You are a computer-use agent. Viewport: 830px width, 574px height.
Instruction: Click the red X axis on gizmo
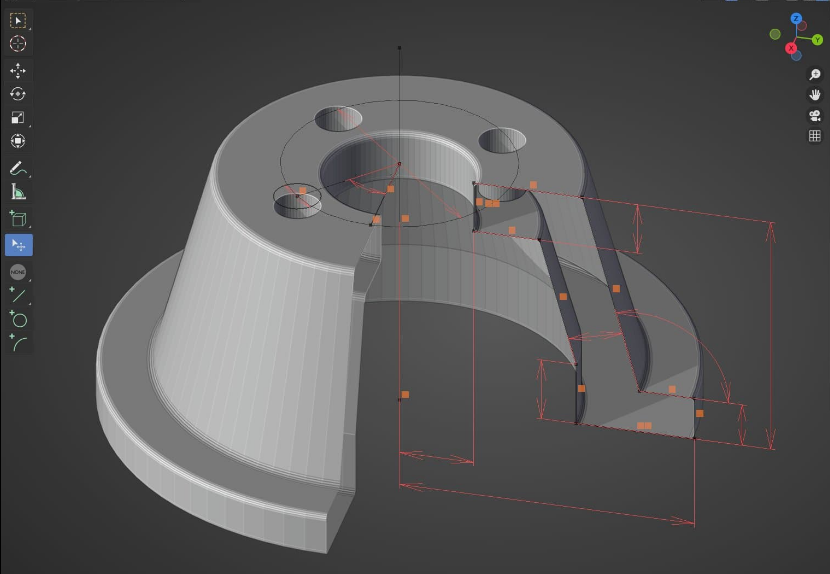(x=791, y=48)
